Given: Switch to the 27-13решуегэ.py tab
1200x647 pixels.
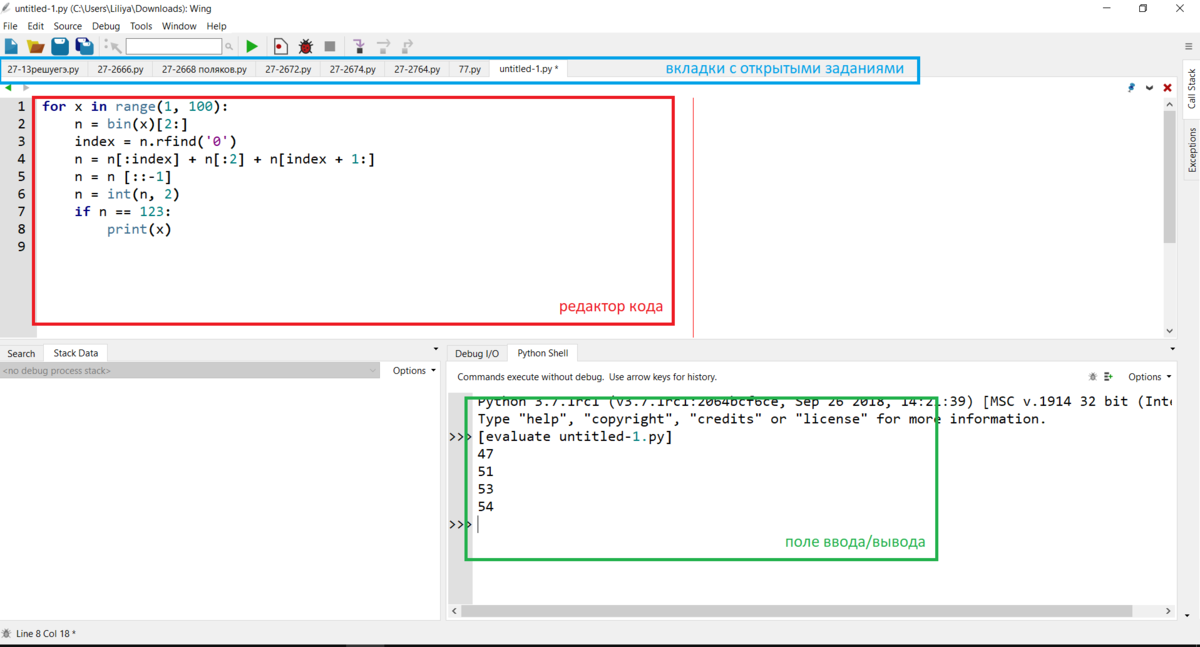Looking at the screenshot, I should tap(43, 70).
